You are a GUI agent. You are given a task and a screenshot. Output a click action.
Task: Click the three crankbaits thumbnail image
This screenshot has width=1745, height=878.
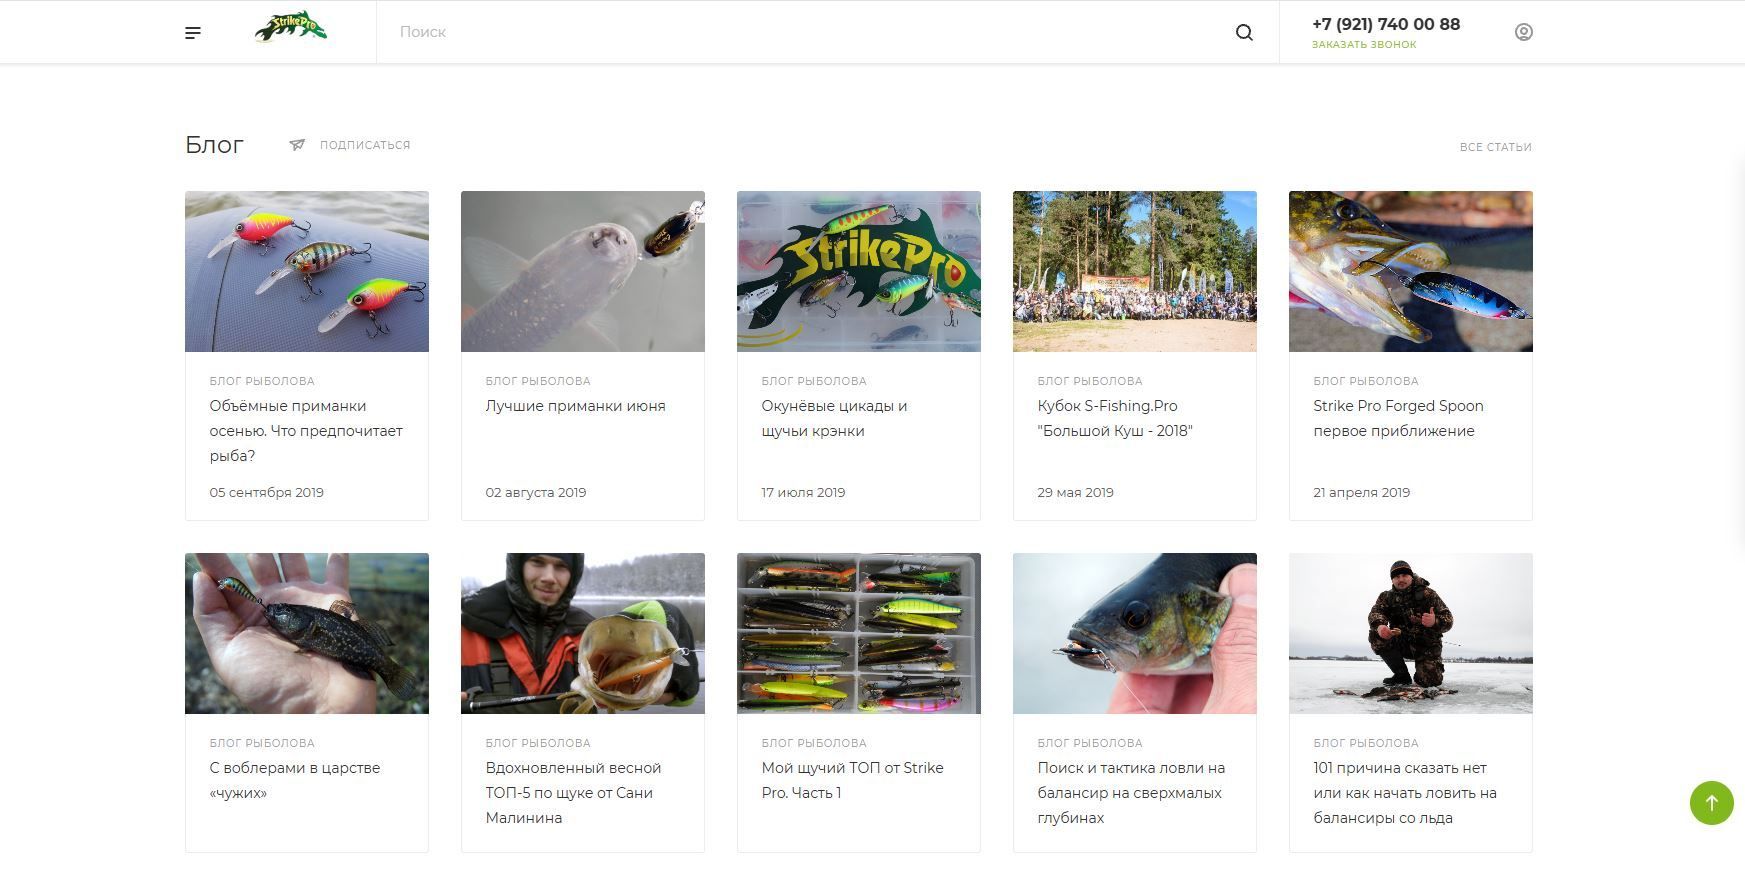tap(307, 272)
